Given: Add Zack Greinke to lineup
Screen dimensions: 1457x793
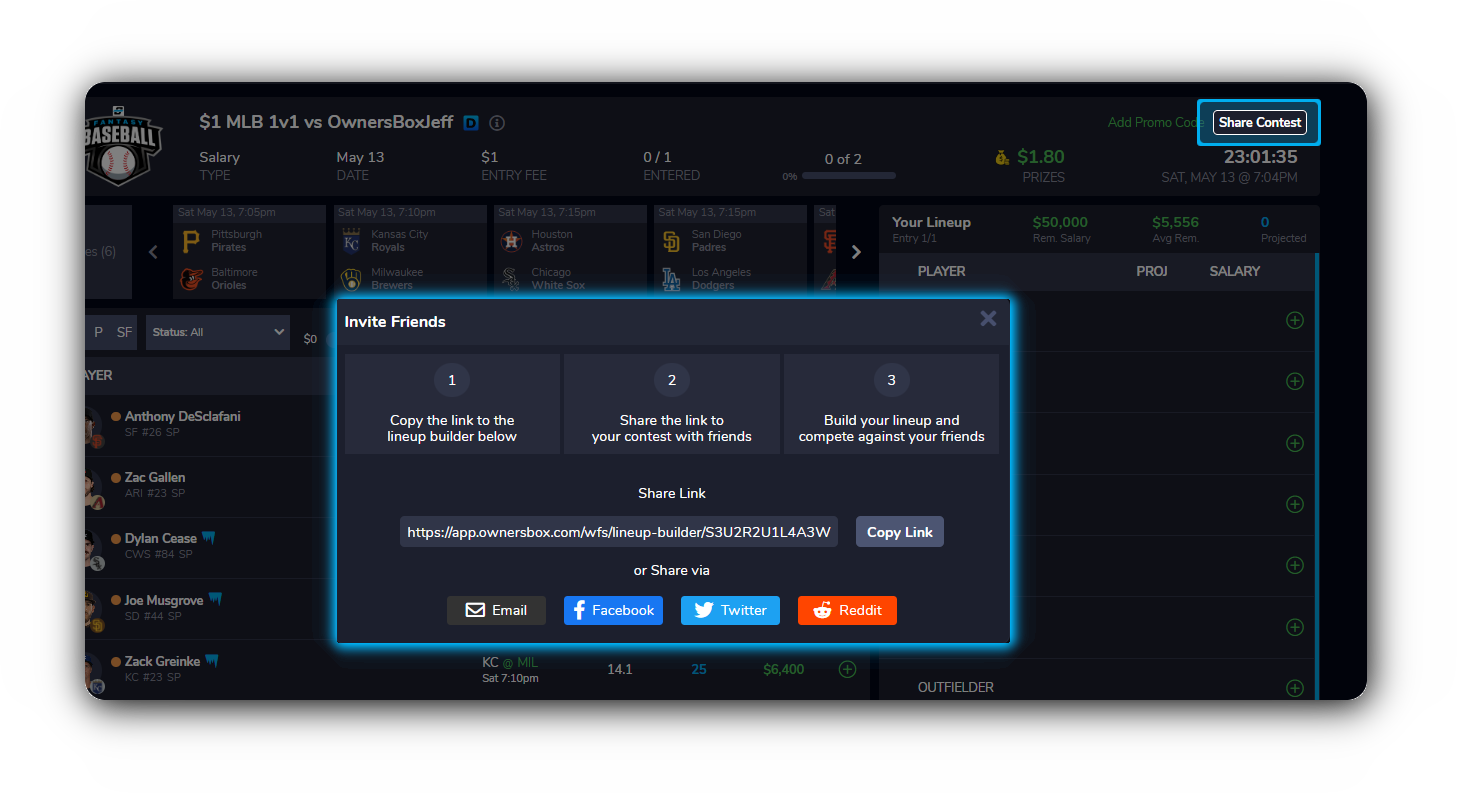Looking at the screenshot, I should [847, 669].
